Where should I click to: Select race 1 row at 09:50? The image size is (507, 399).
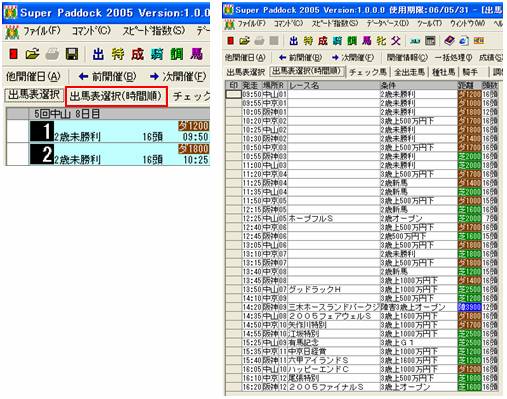(108, 131)
